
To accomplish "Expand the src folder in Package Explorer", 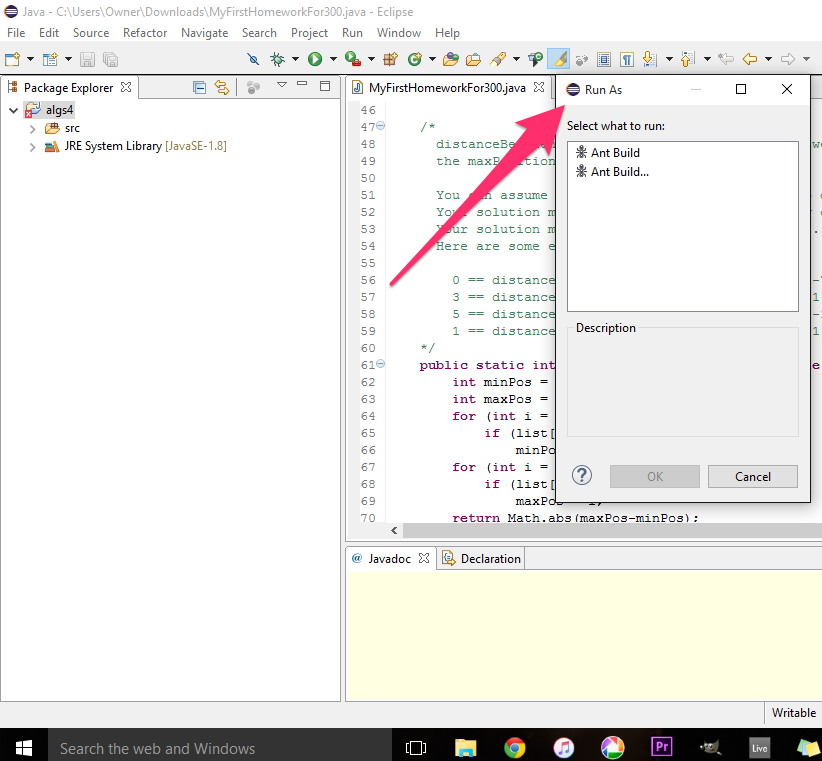I will (32, 128).
